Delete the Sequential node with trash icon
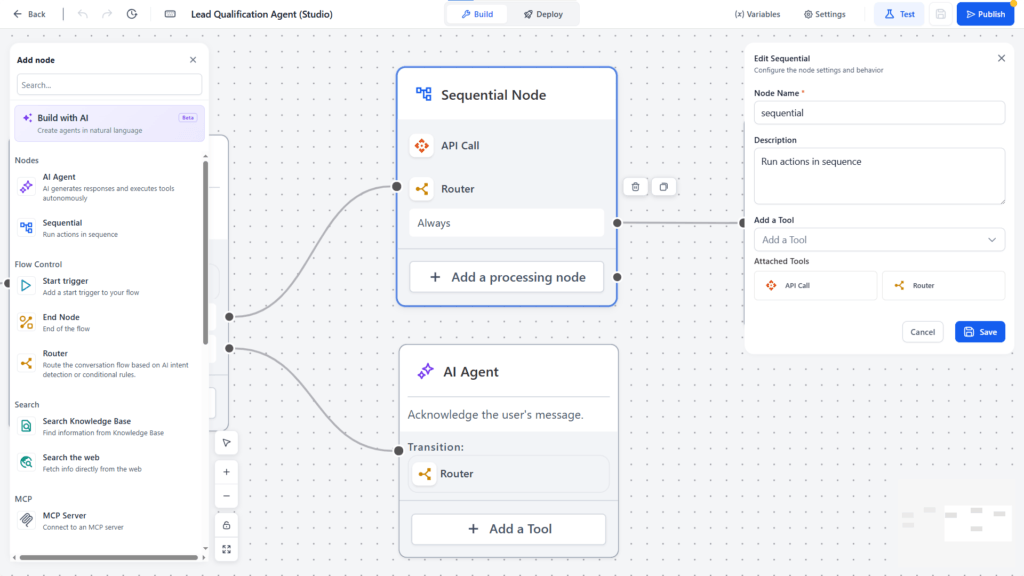The width and height of the screenshot is (1024, 576). (x=635, y=187)
